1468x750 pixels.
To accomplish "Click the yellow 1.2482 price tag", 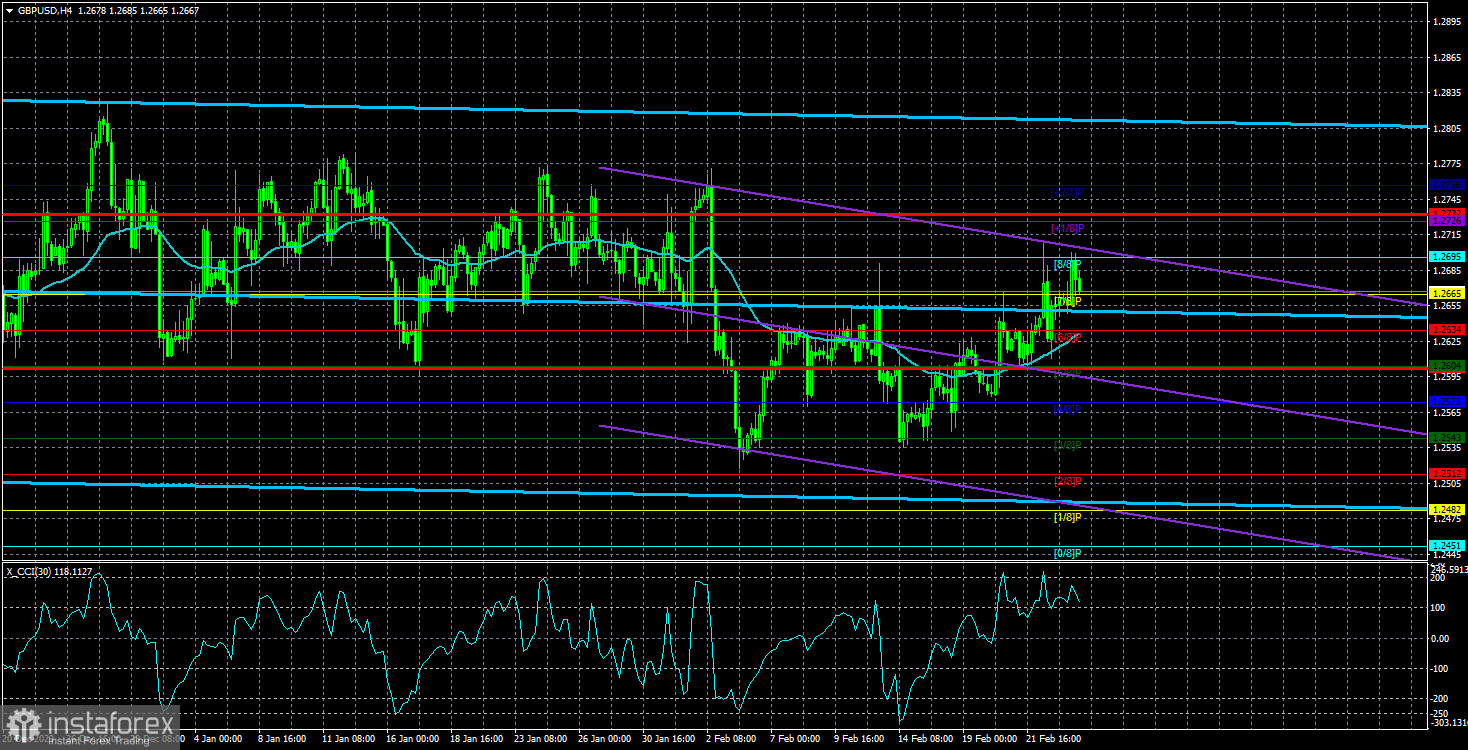I will pos(1447,510).
